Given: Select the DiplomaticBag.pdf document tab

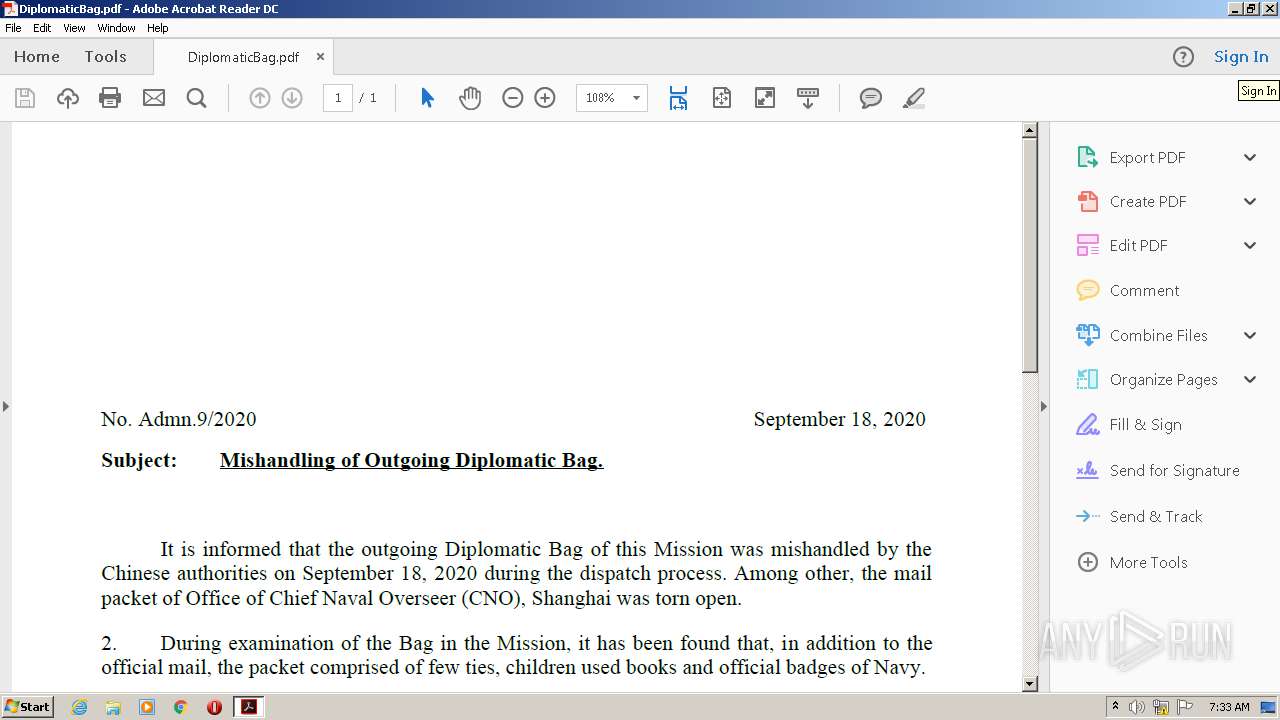Looking at the screenshot, I should (243, 57).
